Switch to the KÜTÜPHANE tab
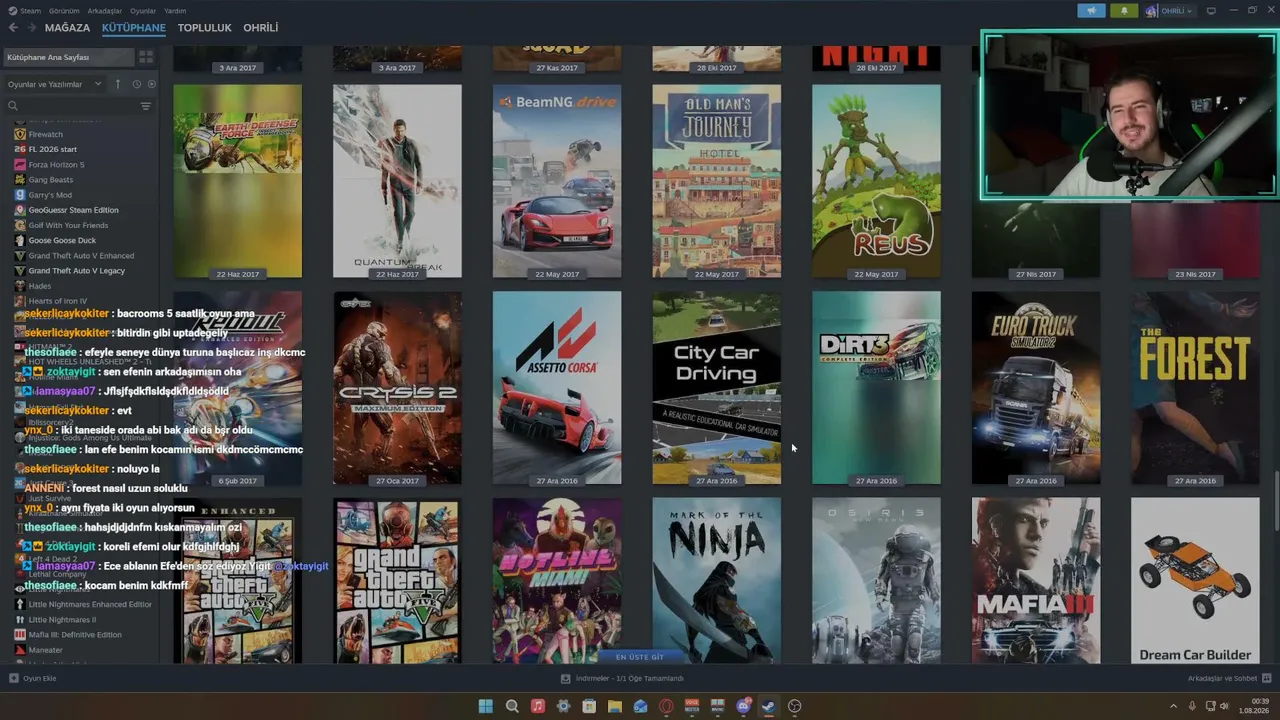The image size is (1280, 720). coord(134,28)
